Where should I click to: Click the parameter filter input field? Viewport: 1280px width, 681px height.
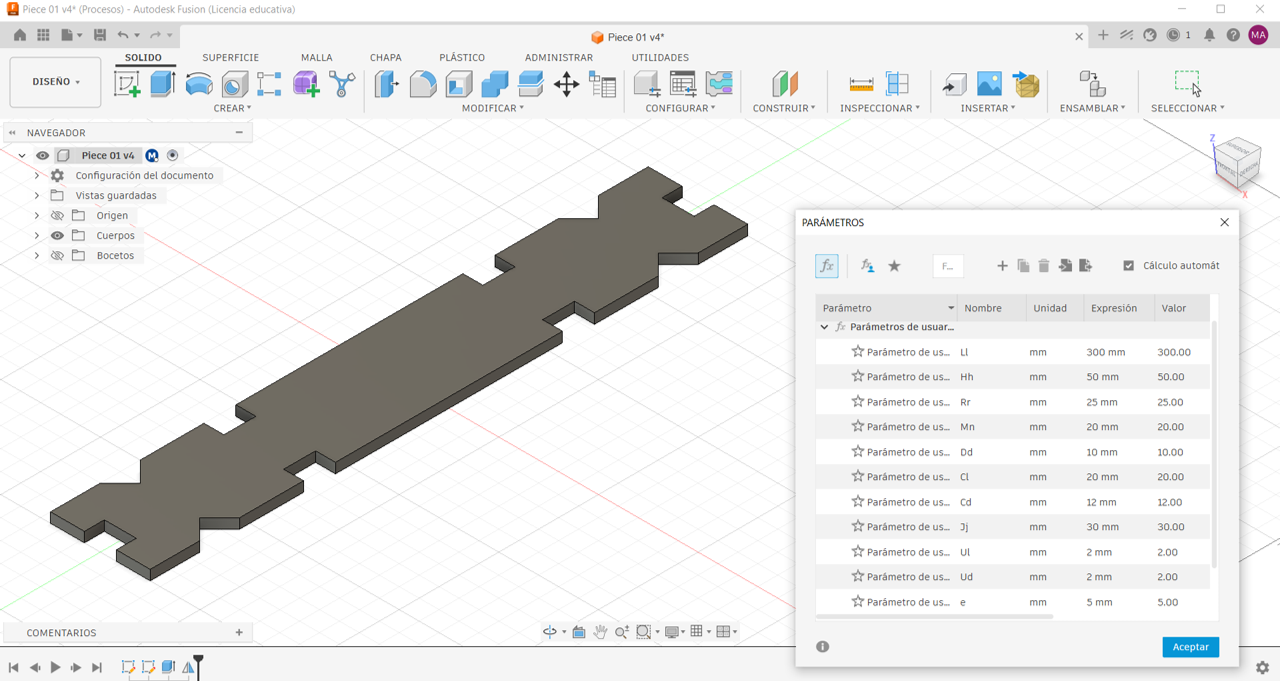(x=948, y=266)
